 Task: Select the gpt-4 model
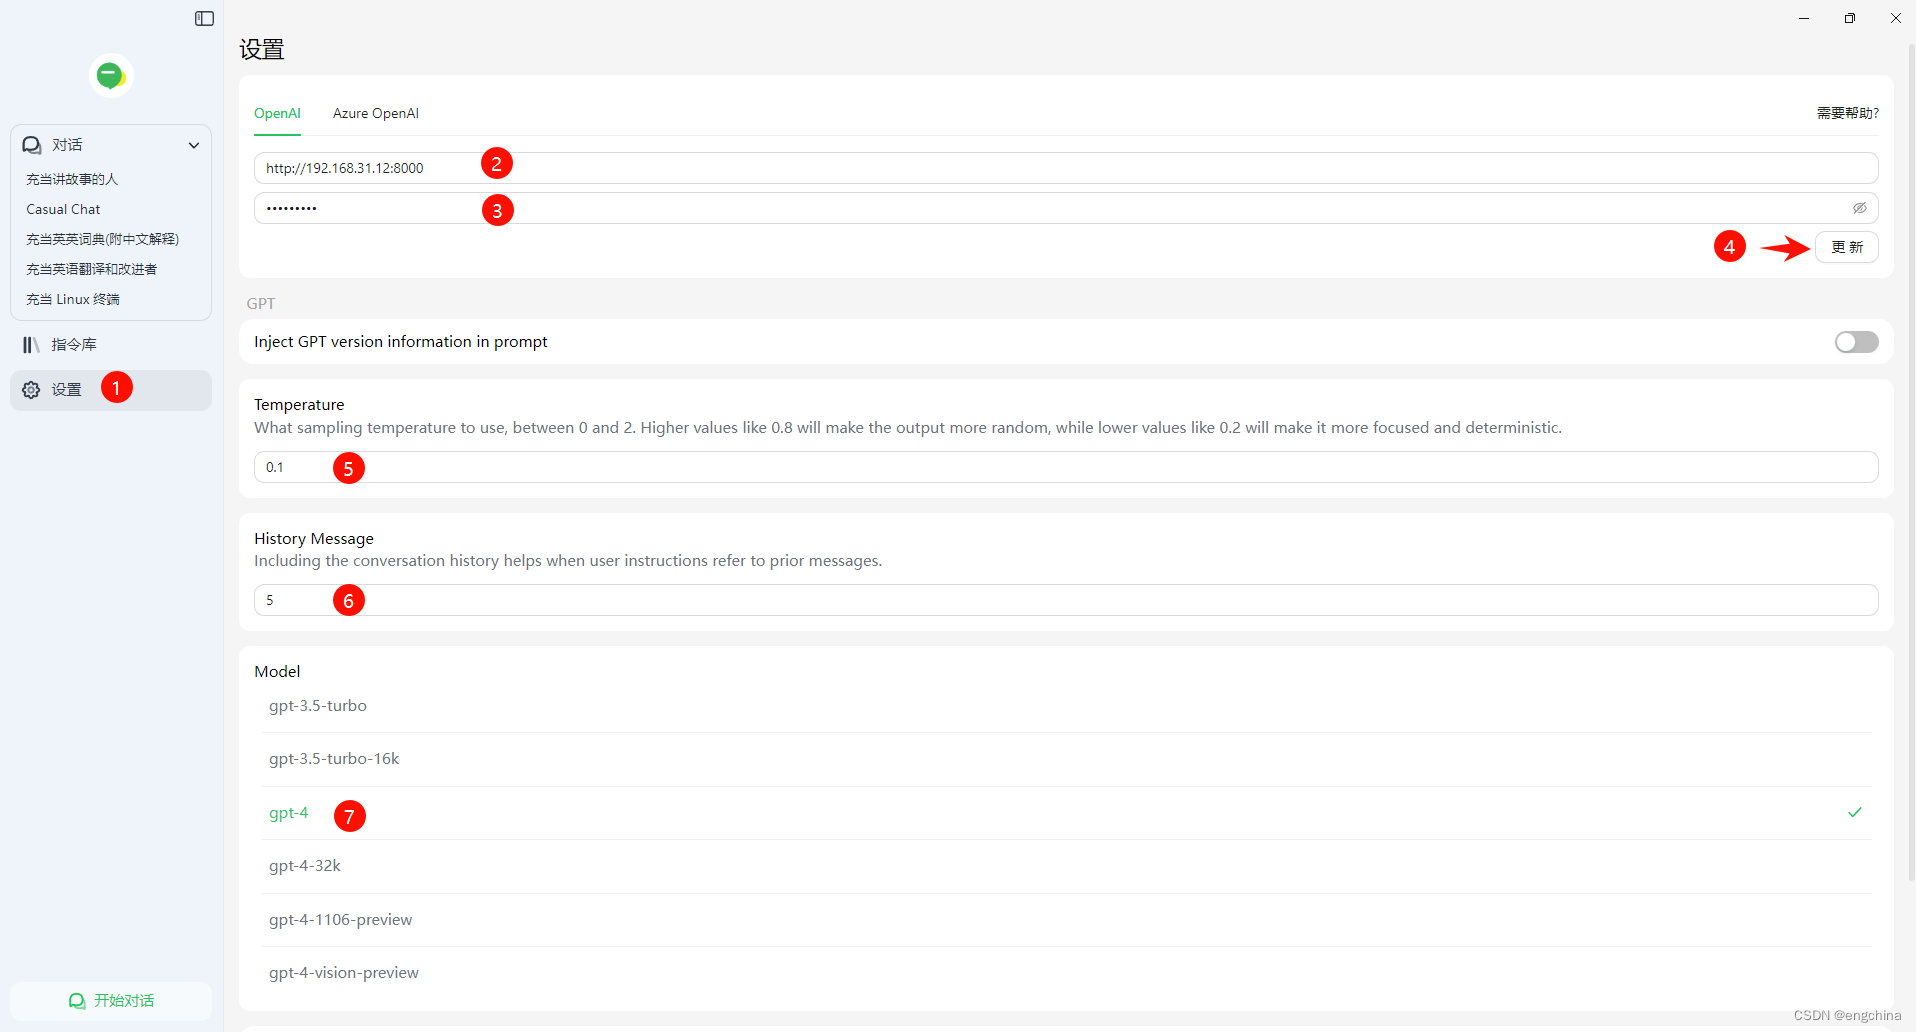(x=1067, y=813)
